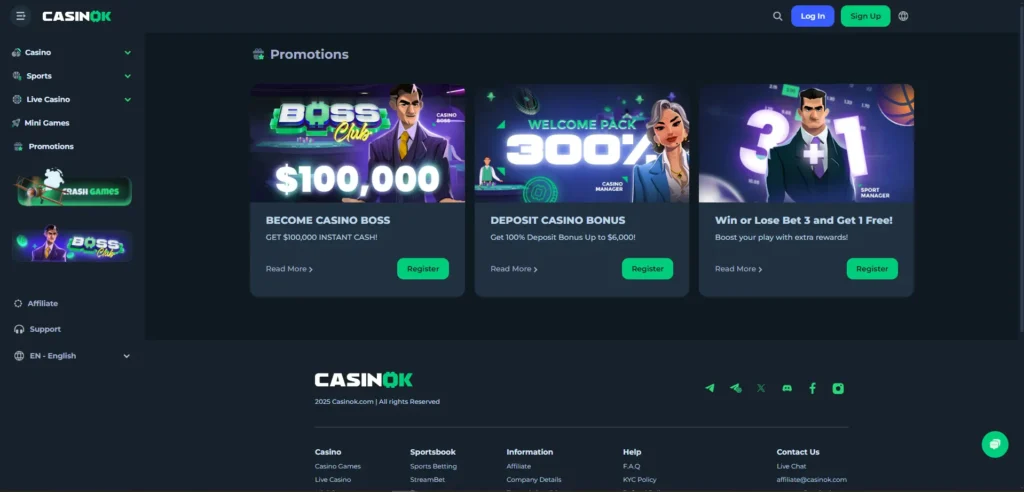Visit the Facebook icon in footer

(x=812, y=388)
